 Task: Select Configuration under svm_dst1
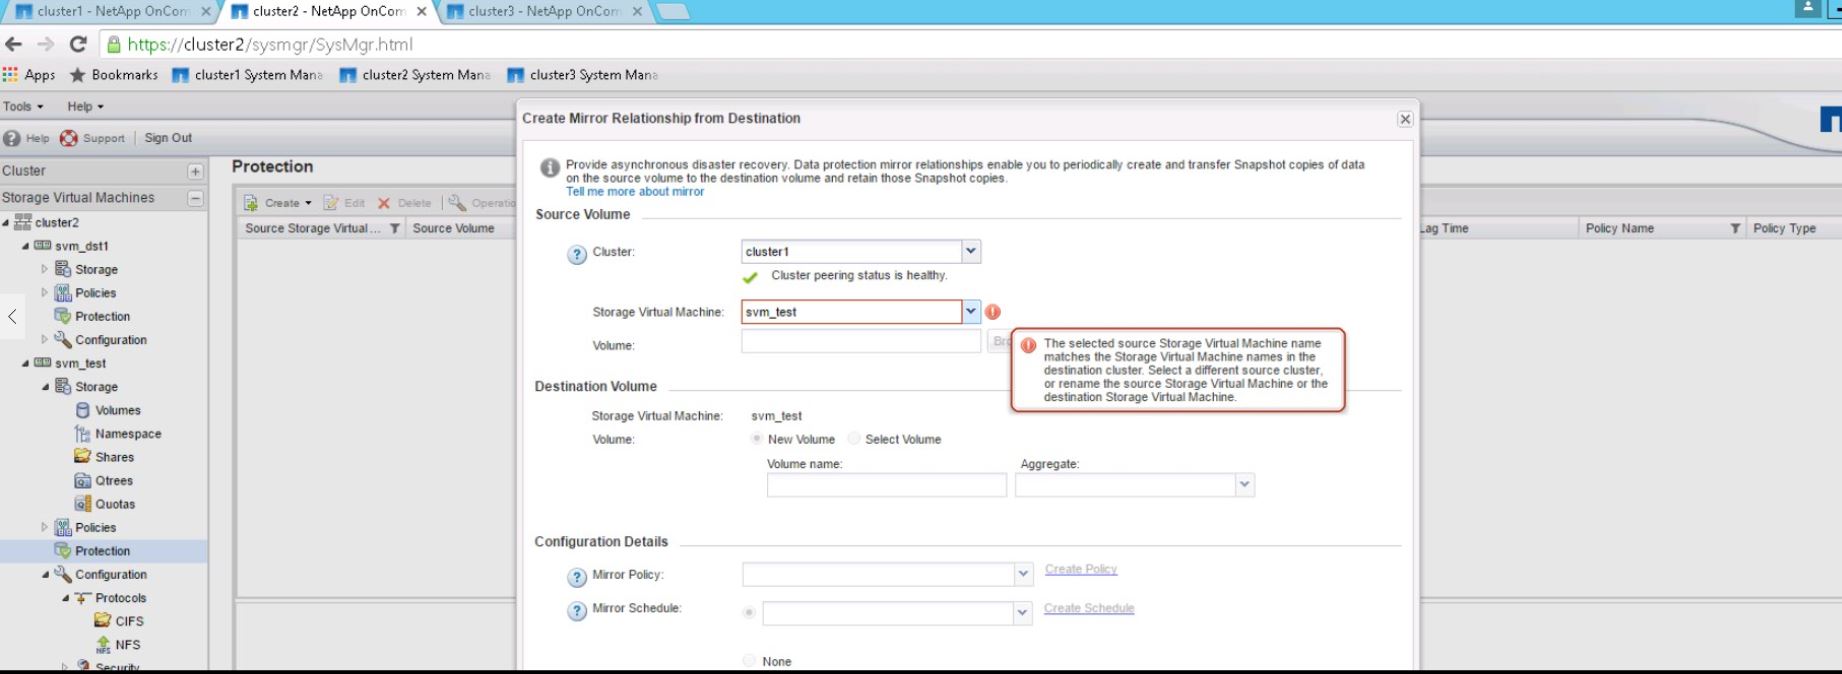click(x=111, y=340)
